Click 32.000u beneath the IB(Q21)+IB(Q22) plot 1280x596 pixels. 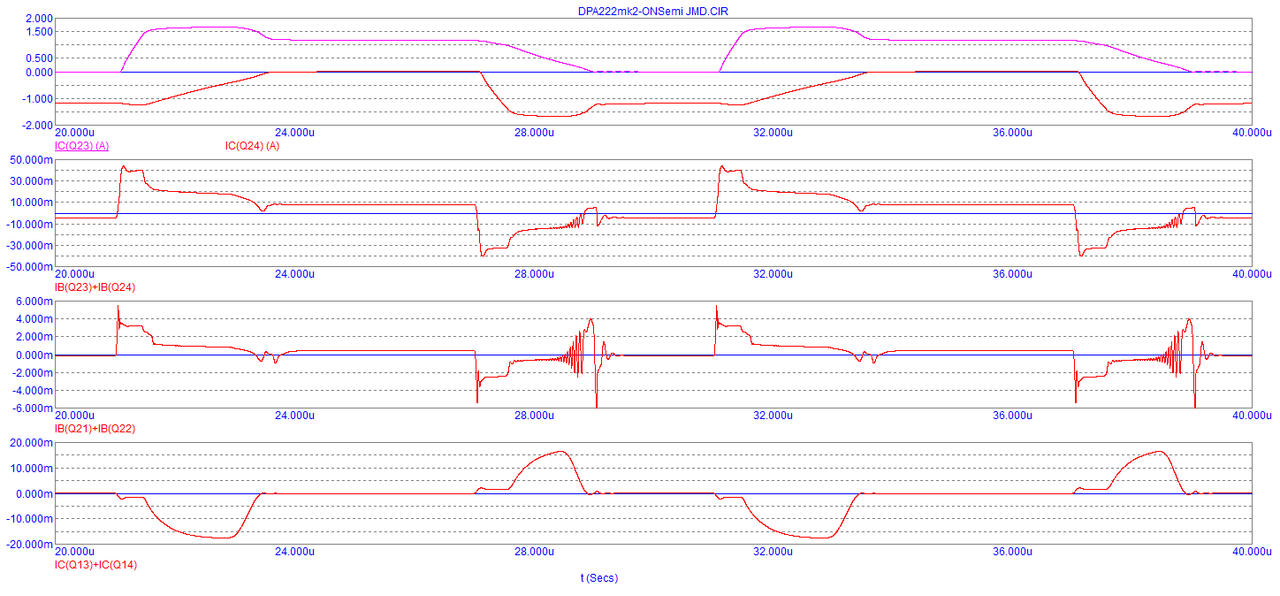click(x=772, y=414)
